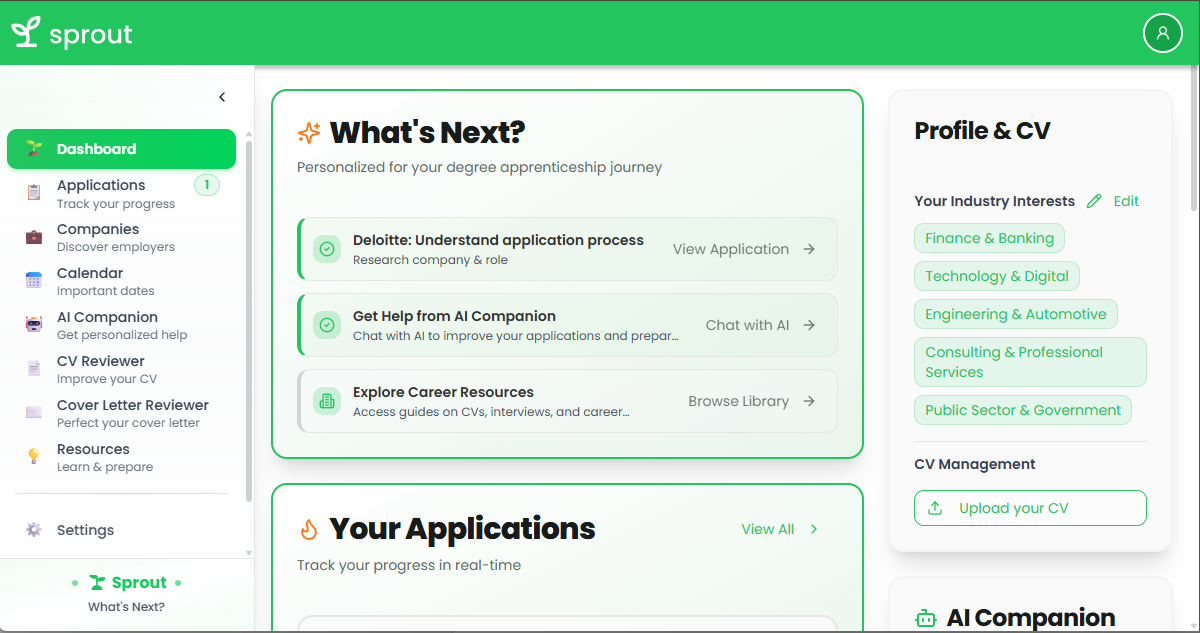Click the arrow next to Browse Library

click(809, 401)
